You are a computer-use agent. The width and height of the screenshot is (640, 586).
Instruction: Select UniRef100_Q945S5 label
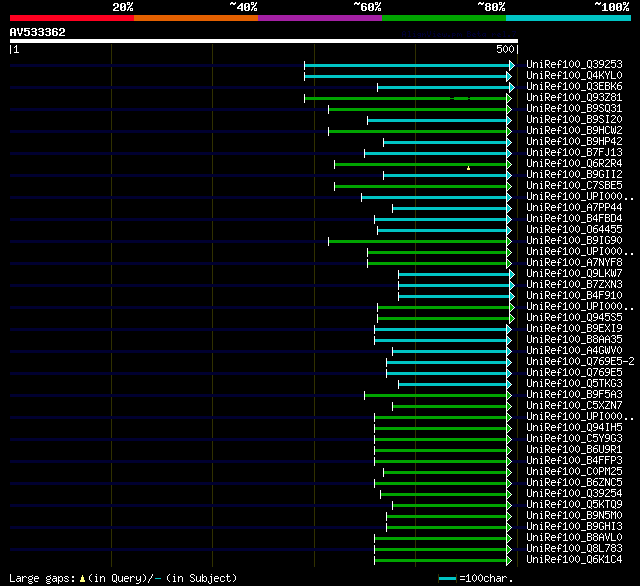(x=574, y=317)
